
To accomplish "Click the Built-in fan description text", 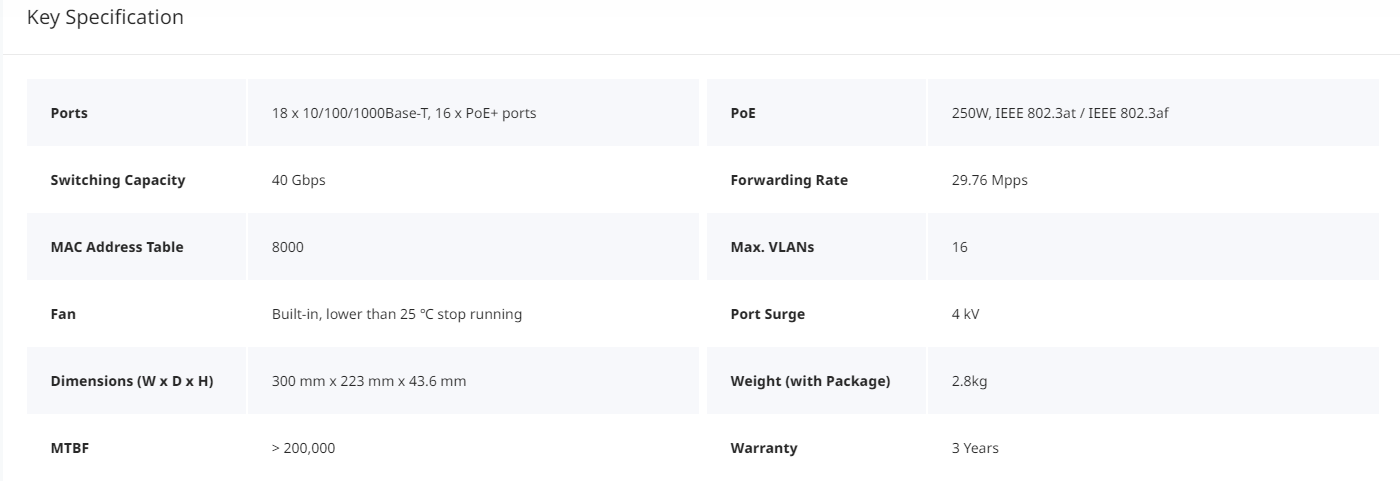I will (x=397, y=314).
